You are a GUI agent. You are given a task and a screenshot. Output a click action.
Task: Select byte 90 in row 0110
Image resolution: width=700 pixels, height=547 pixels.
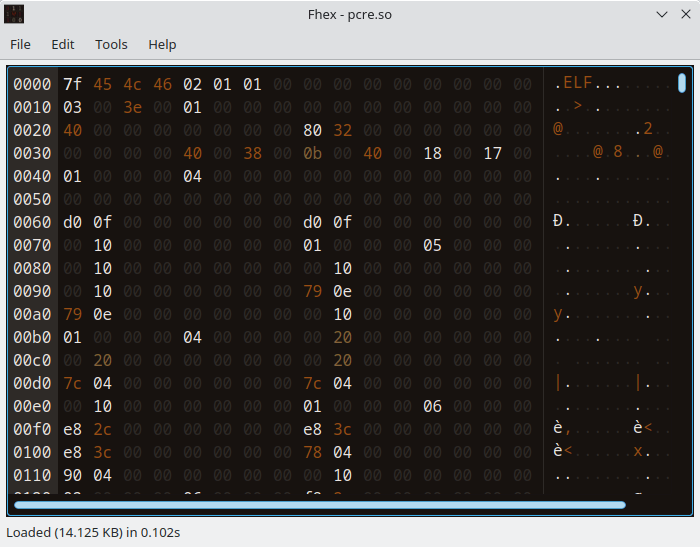[x=72, y=476]
